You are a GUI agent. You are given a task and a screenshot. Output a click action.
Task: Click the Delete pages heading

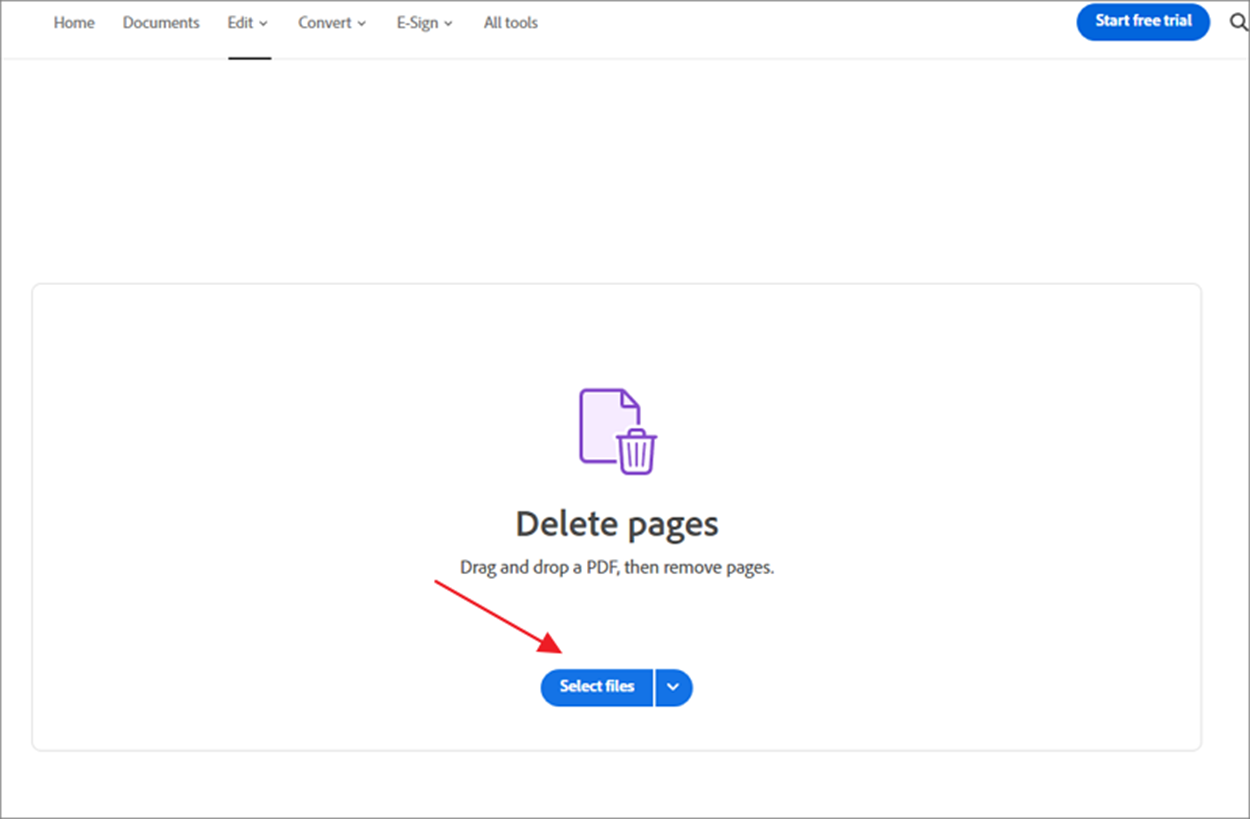[617, 523]
